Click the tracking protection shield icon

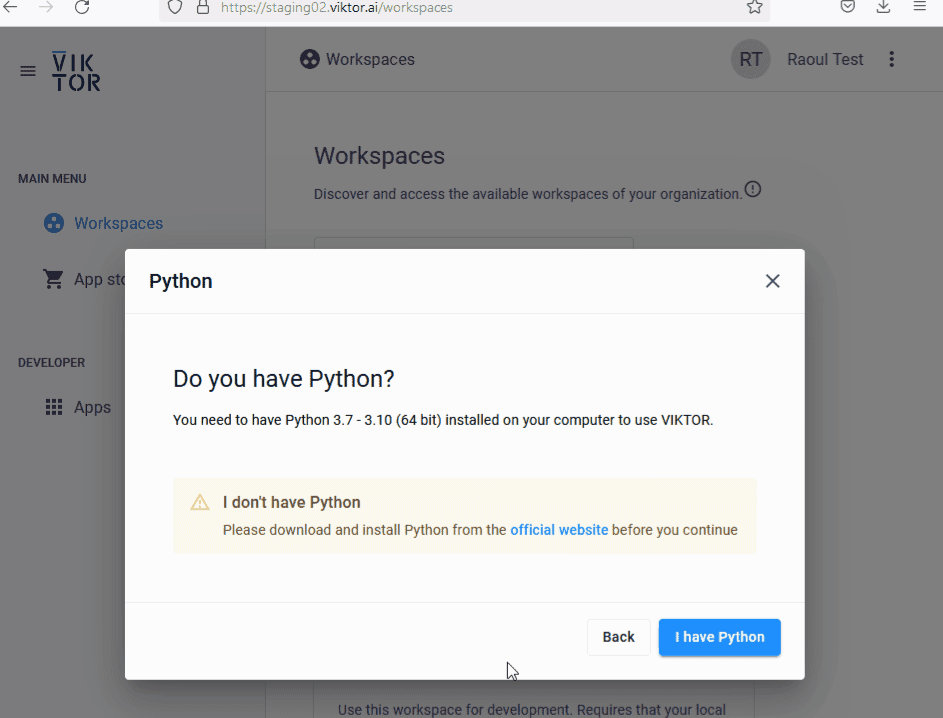pos(174,7)
